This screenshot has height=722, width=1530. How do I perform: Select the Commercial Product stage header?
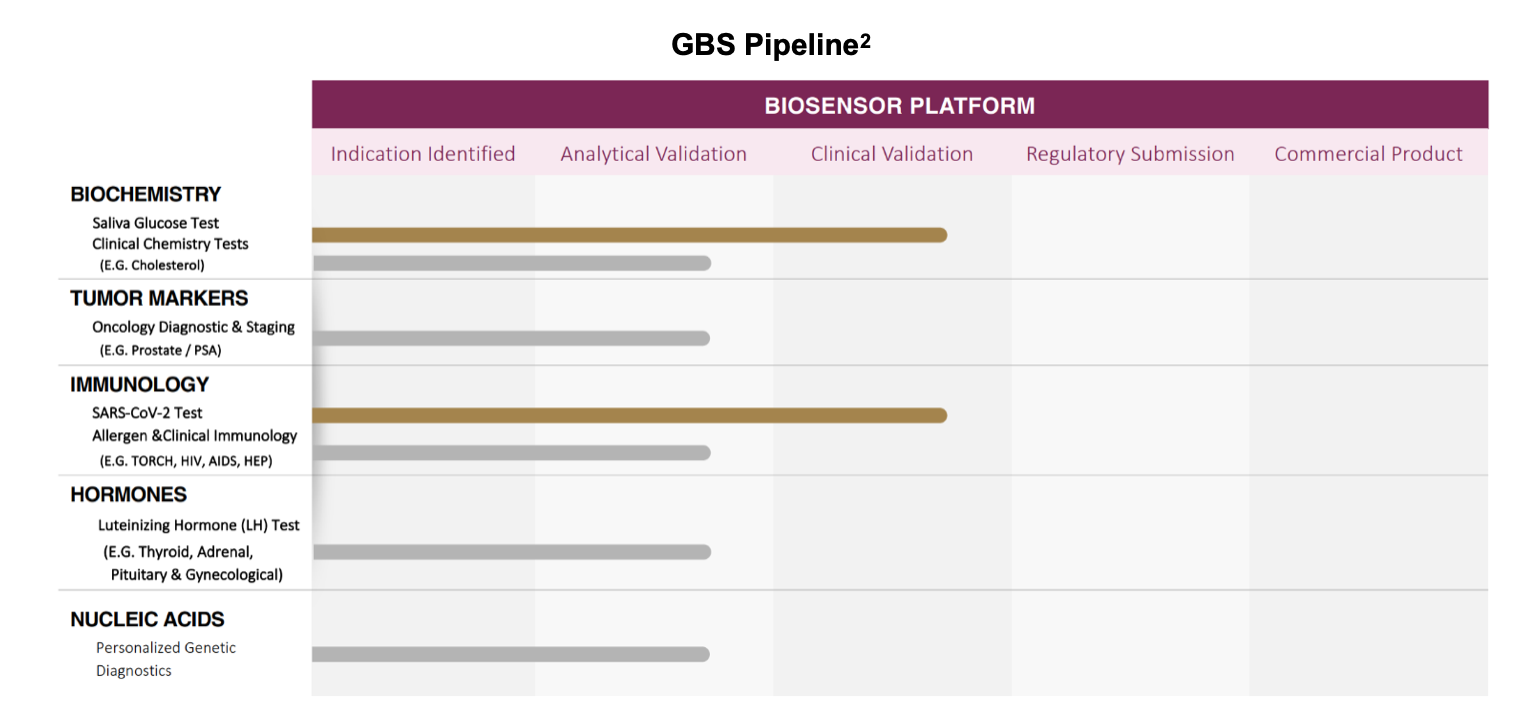(x=1368, y=154)
